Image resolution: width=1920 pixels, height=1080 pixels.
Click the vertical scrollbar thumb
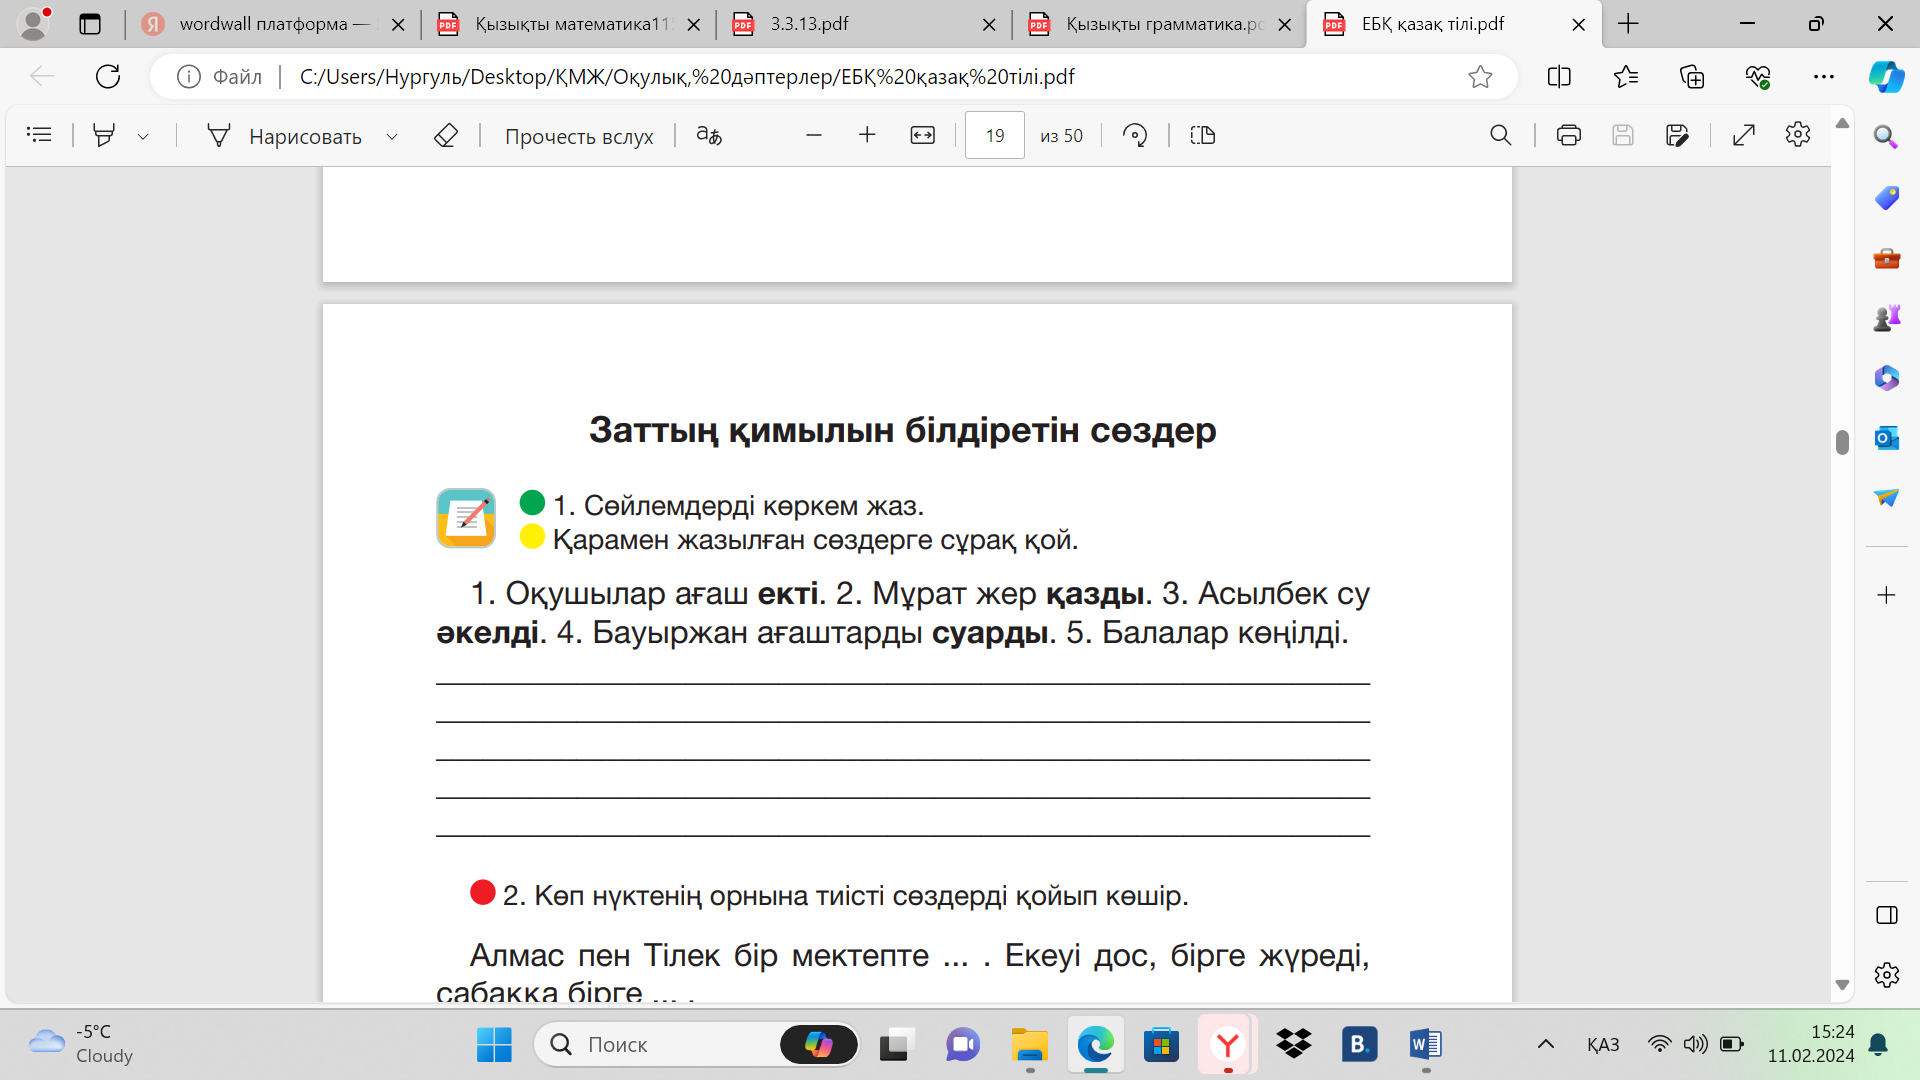(1842, 442)
